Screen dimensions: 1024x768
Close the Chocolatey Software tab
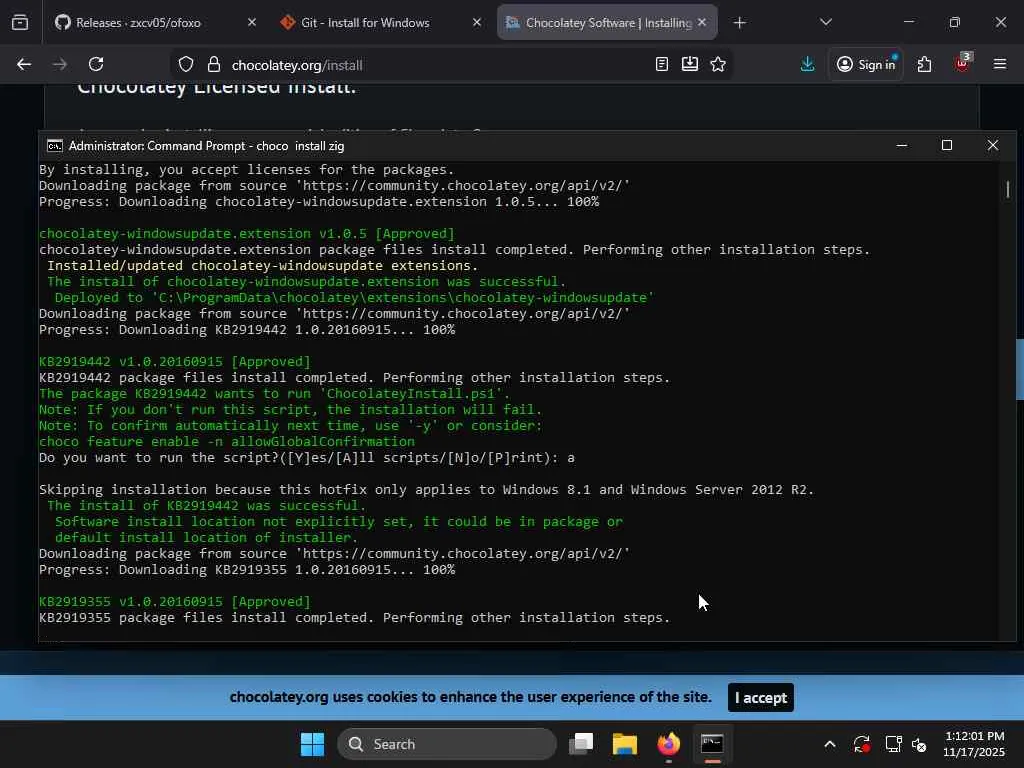point(702,23)
